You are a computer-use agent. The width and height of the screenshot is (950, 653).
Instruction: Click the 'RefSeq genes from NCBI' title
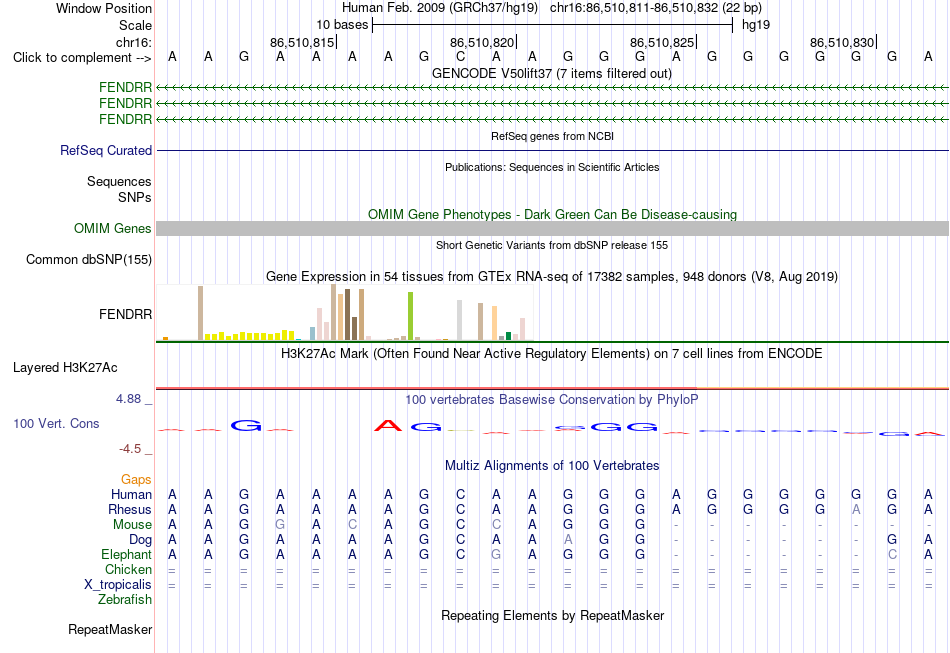(x=552, y=136)
